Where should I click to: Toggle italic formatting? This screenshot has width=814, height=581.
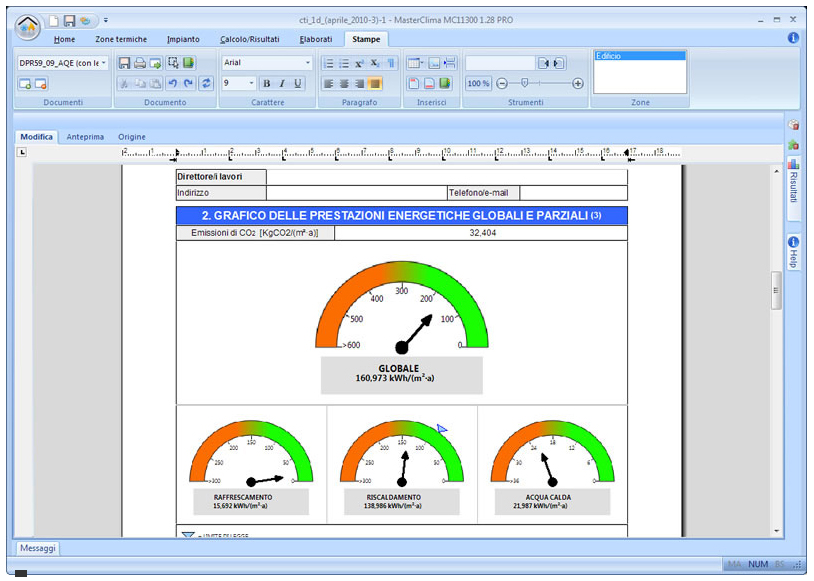point(282,83)
